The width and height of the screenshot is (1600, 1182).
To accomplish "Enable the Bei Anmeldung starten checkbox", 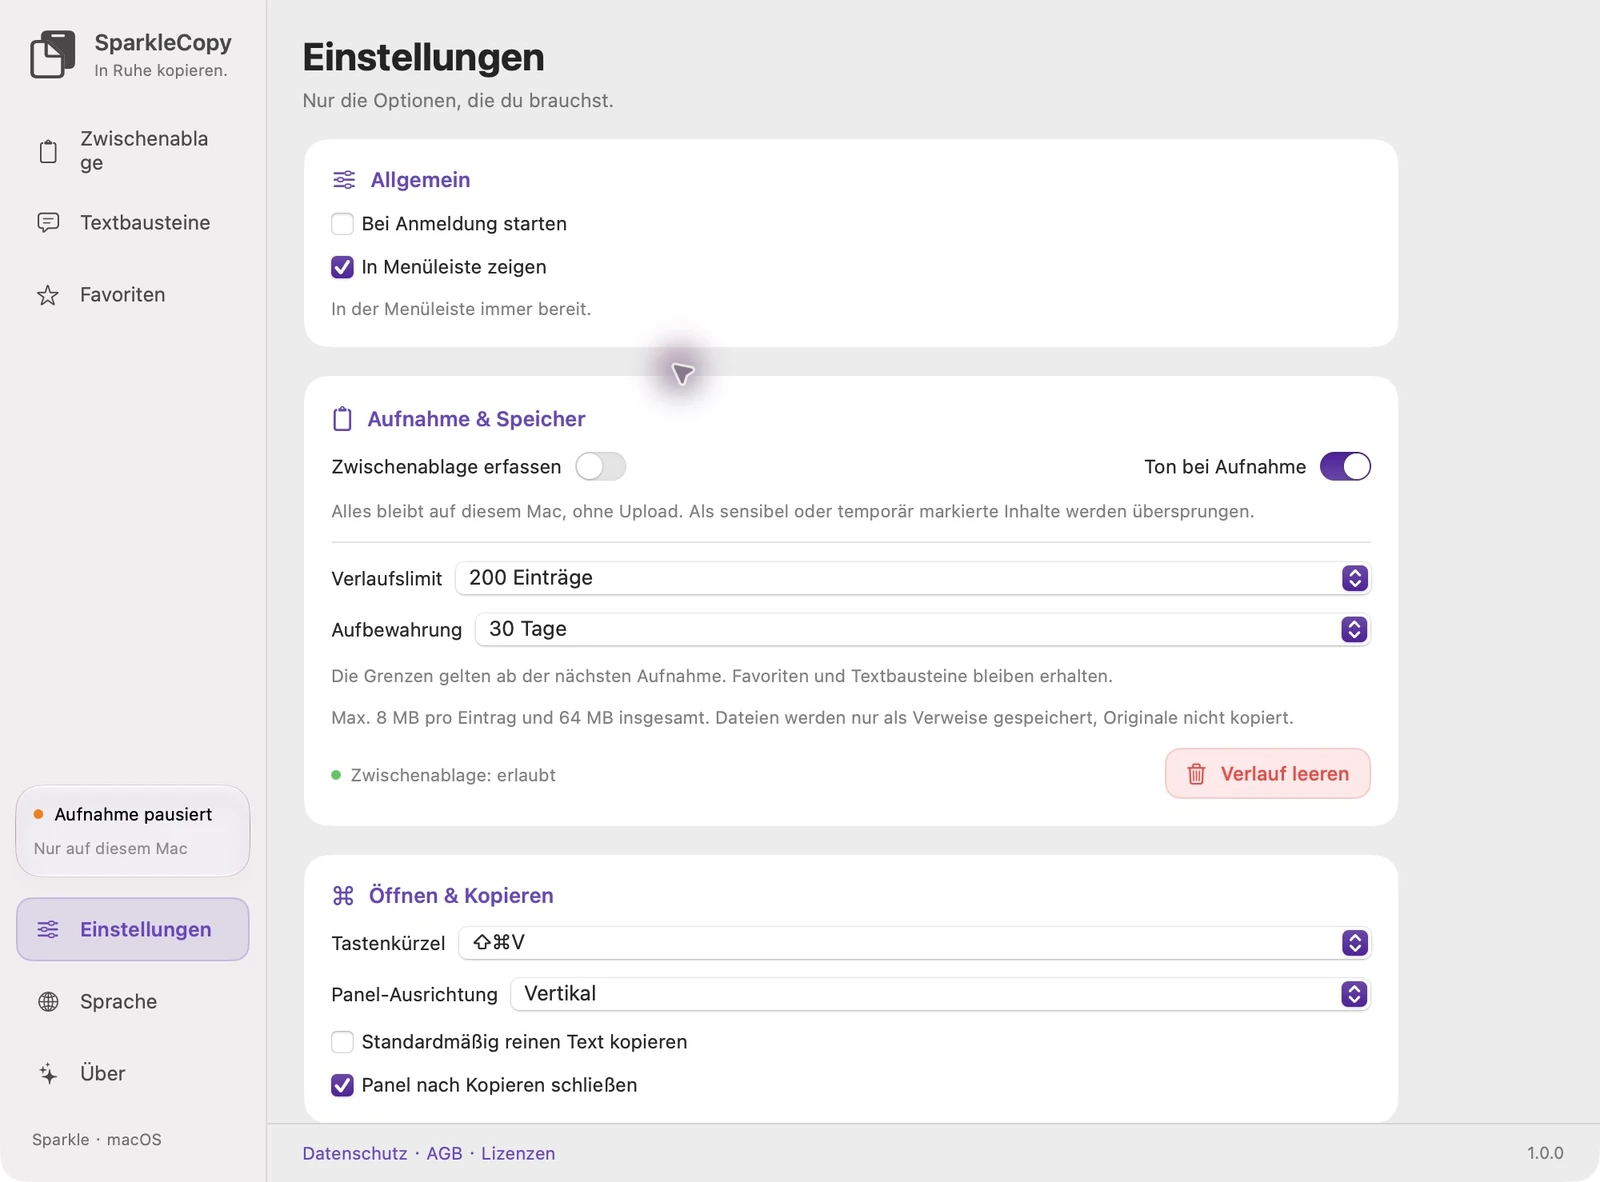I will [342, 224].
